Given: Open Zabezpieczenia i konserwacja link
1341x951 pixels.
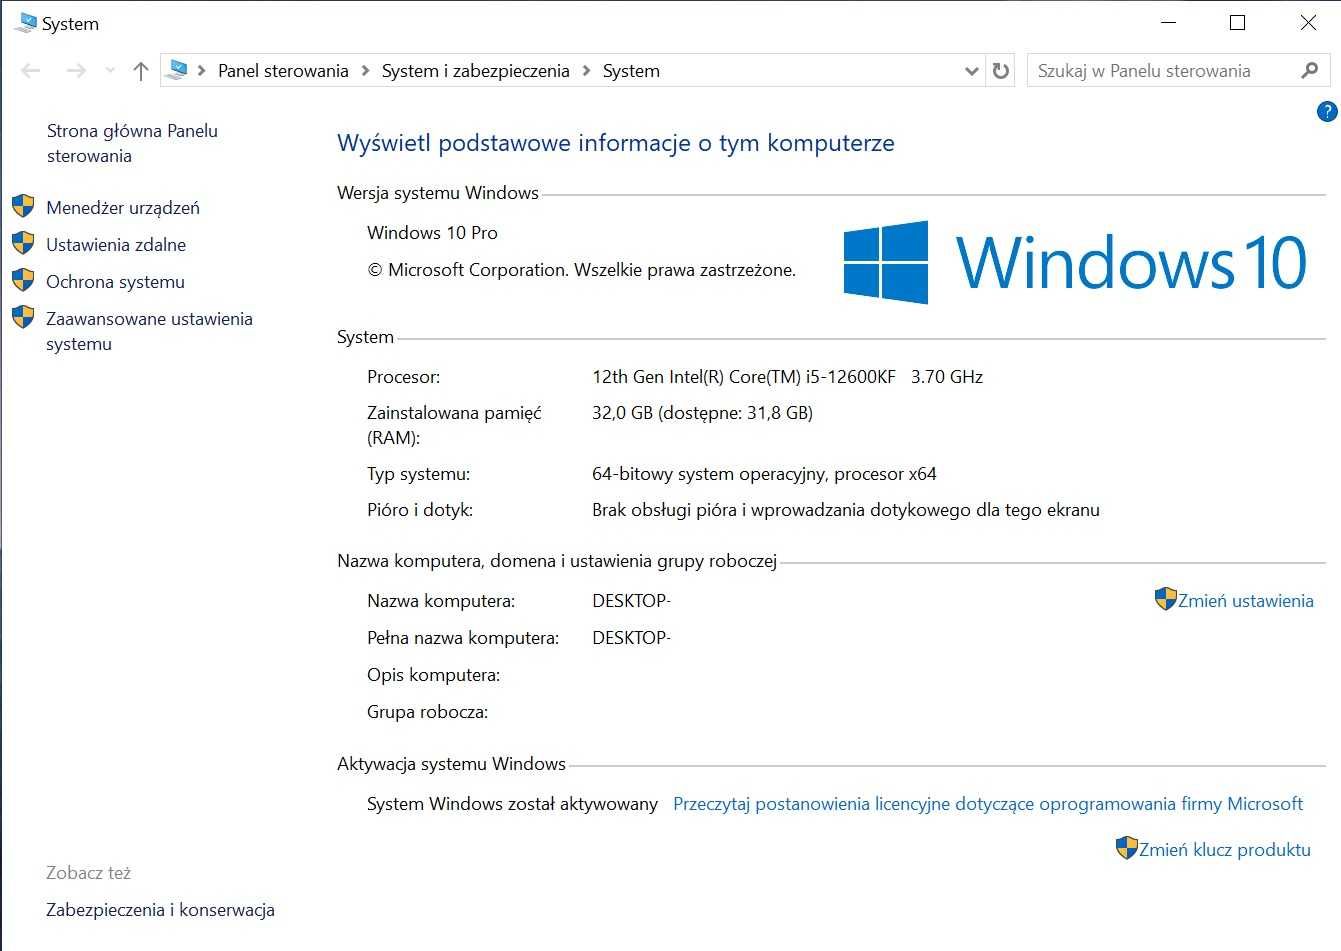Looking at the screenshot, I should tap(160, 910).
